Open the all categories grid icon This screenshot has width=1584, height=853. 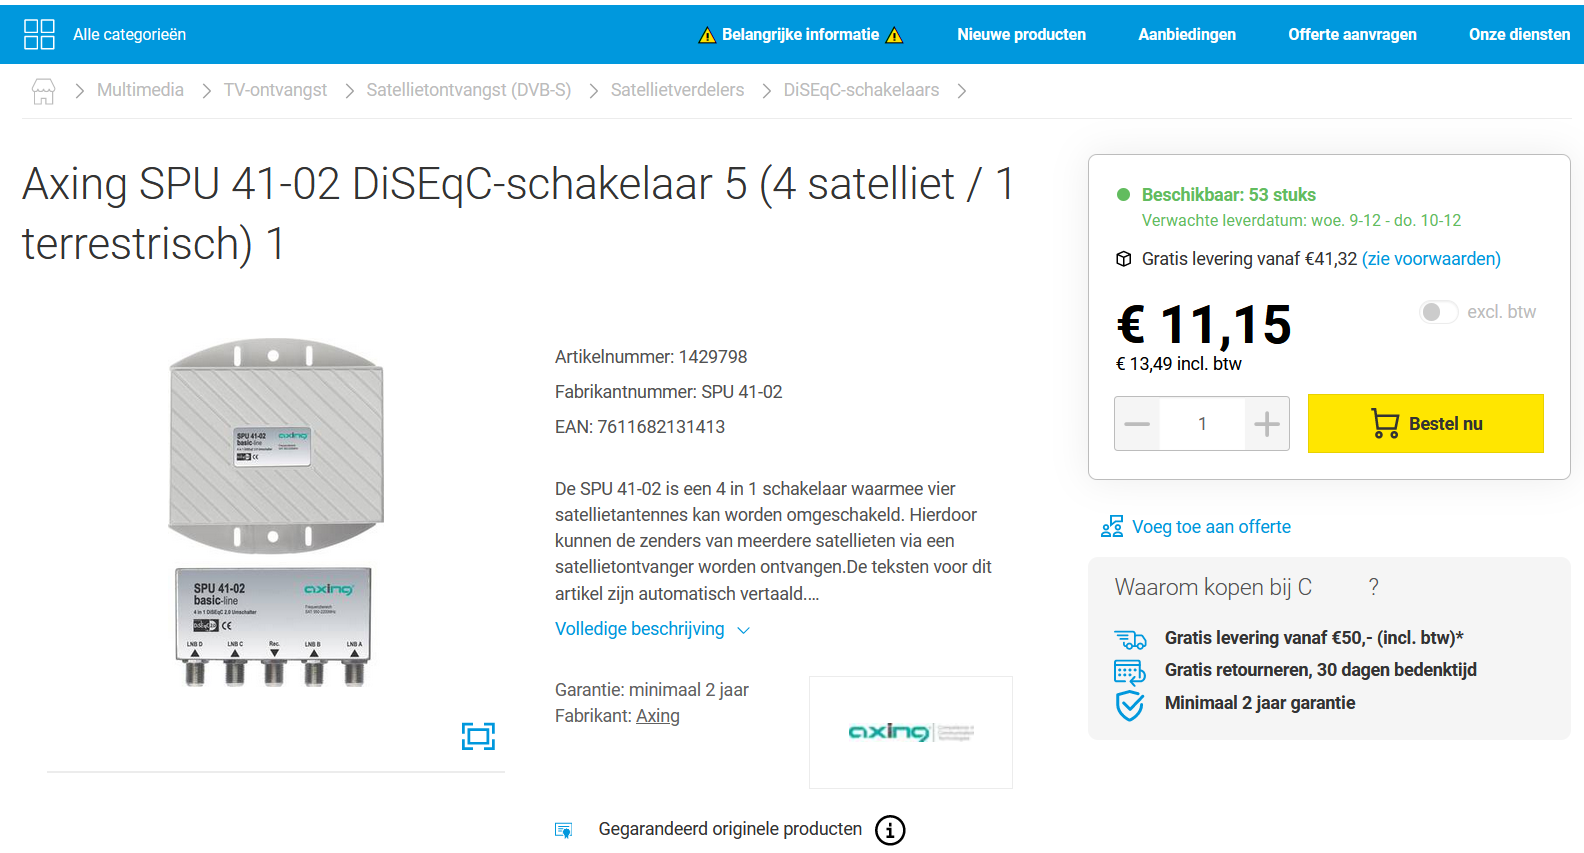39,34
